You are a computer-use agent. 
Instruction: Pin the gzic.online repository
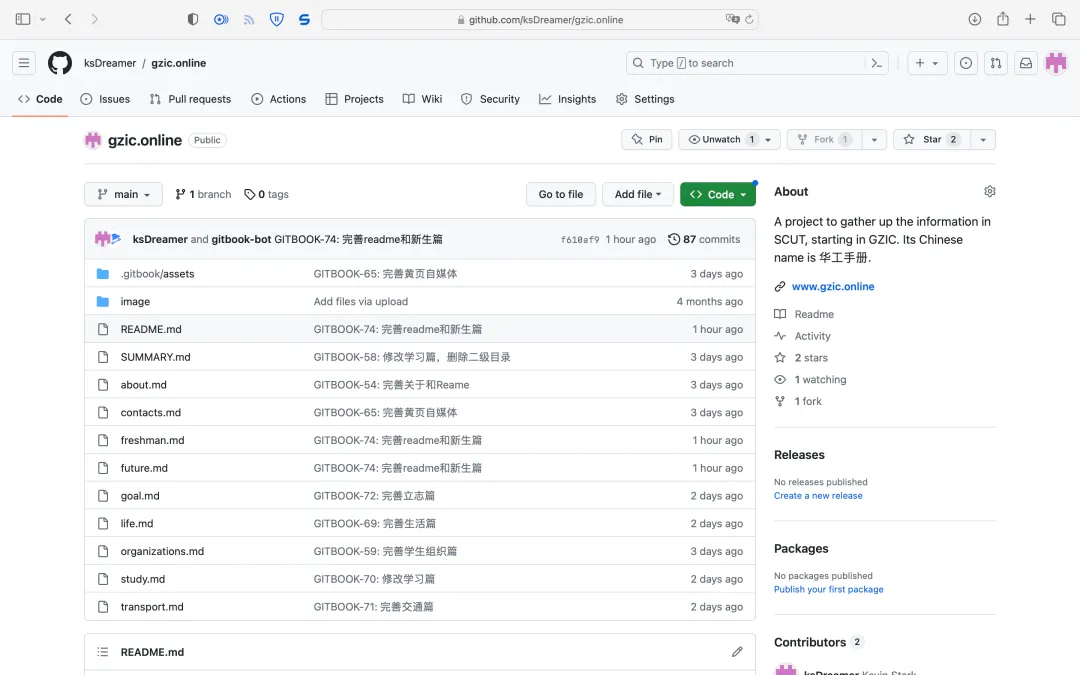click(646, 140)
